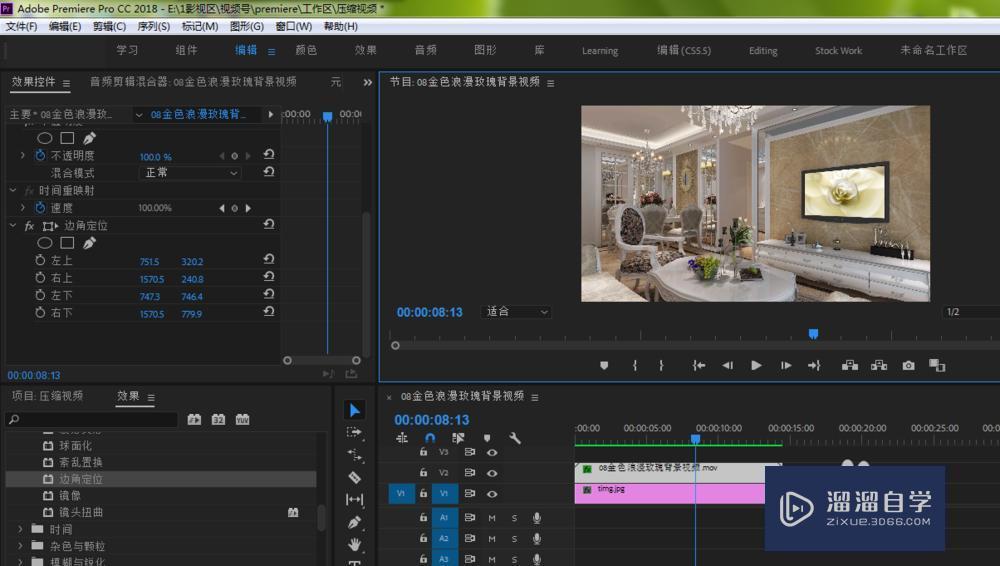Open playback resolution dropdown 1/2

[971, 312]
